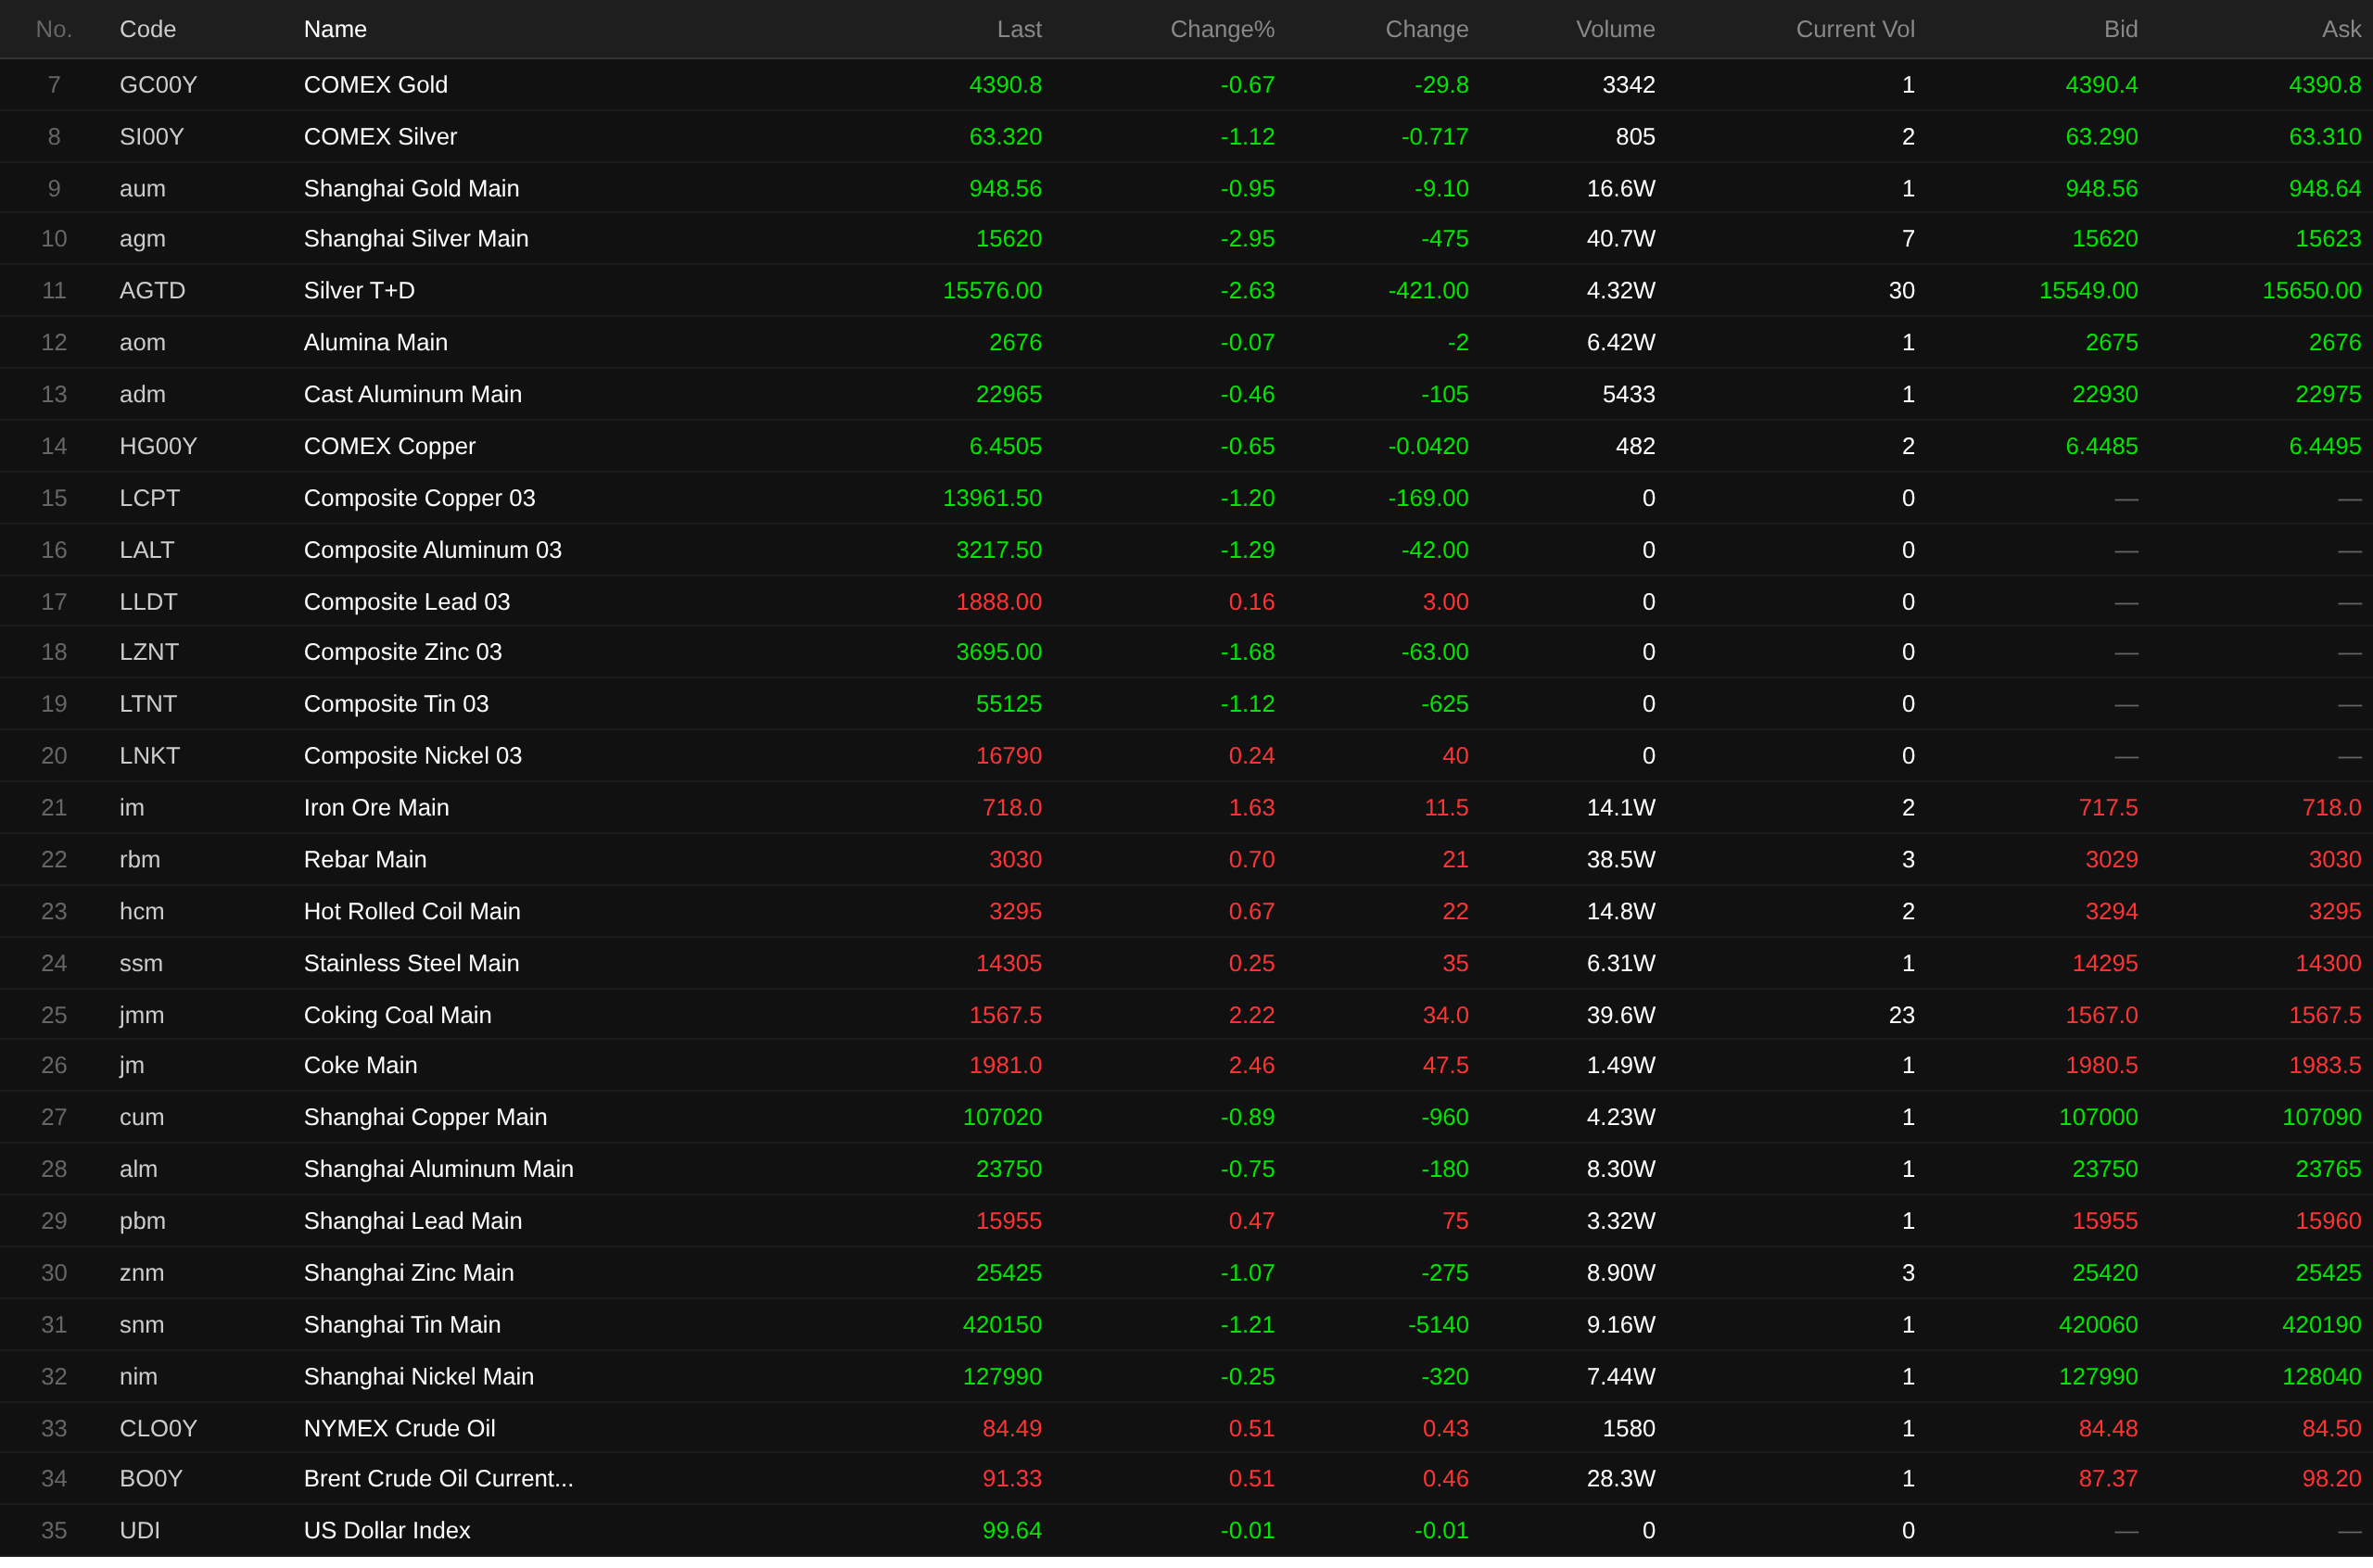Select Shanghai Tin Main row
This screenshot has width=2373, height=1568.
click(1186, 1327)
